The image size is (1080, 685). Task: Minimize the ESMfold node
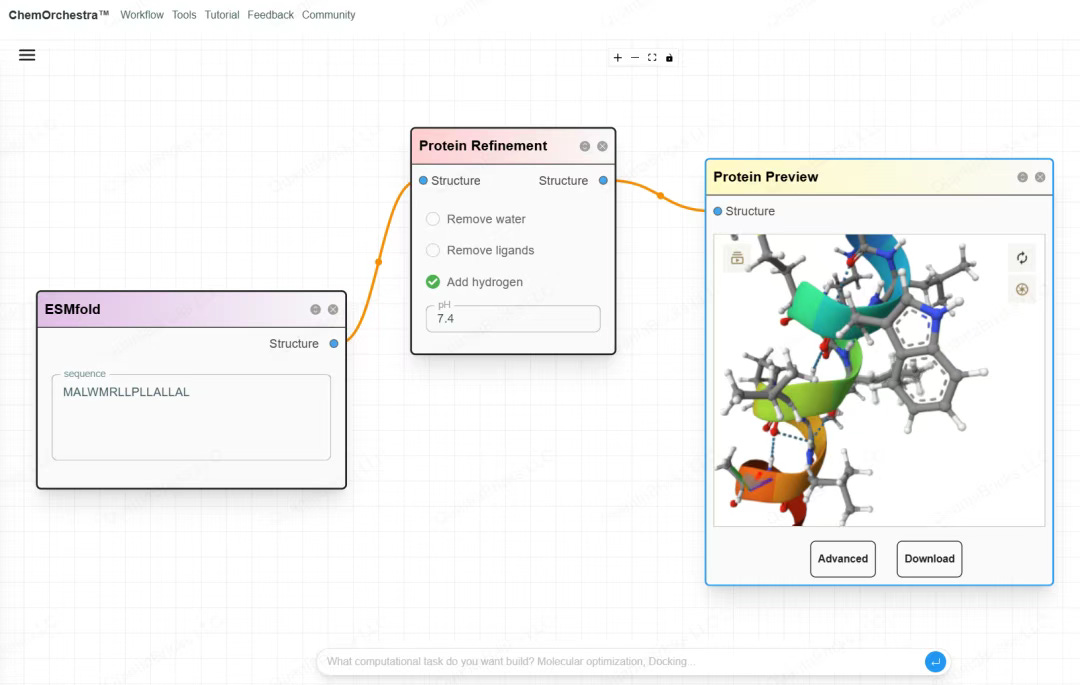(315, 310)
